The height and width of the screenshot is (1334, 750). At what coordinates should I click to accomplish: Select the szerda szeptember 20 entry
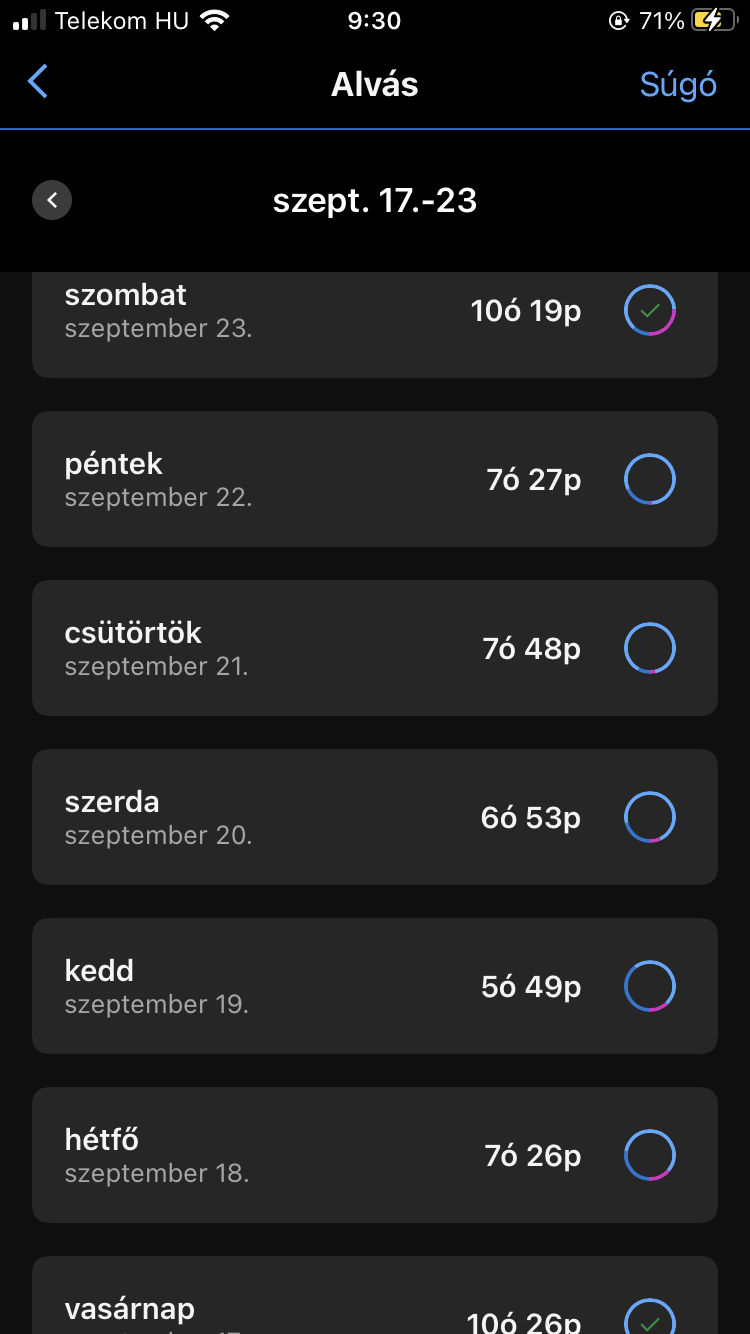(300, 817)
